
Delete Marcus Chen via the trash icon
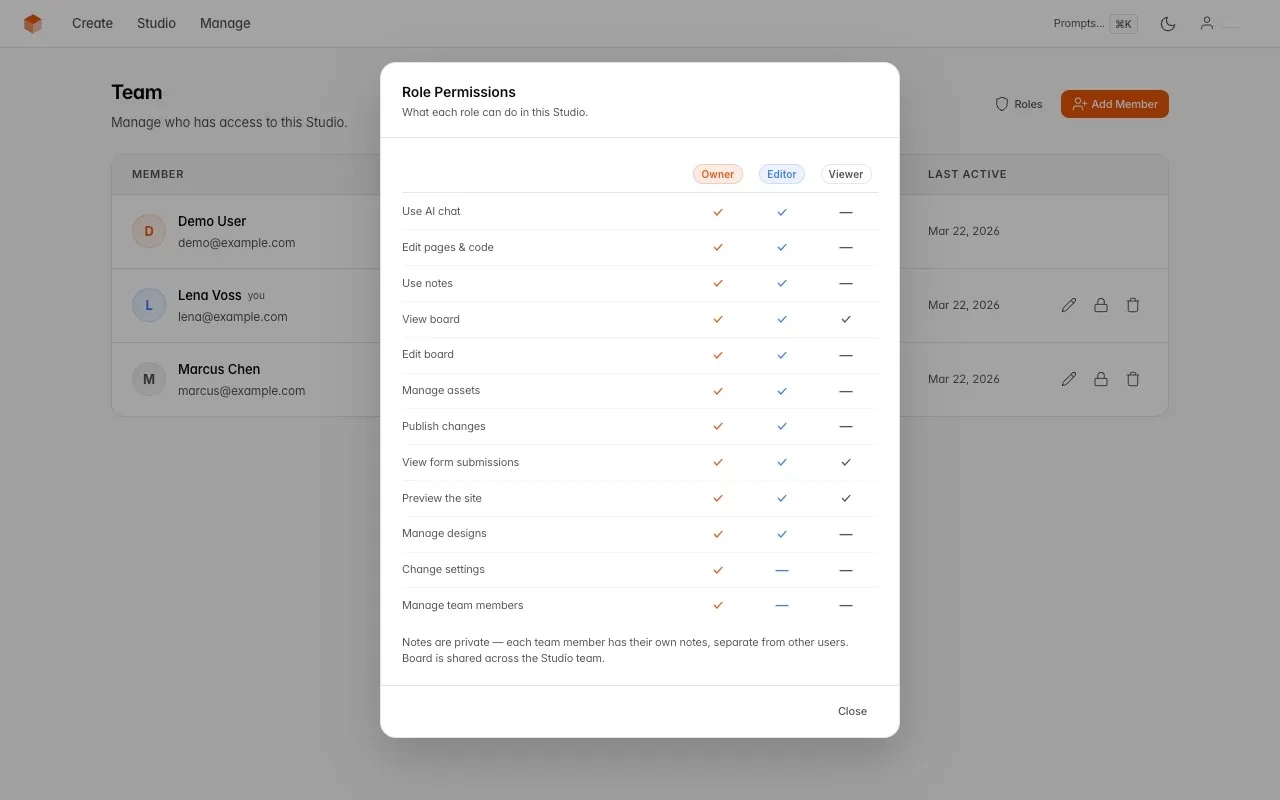[1133, 379]
